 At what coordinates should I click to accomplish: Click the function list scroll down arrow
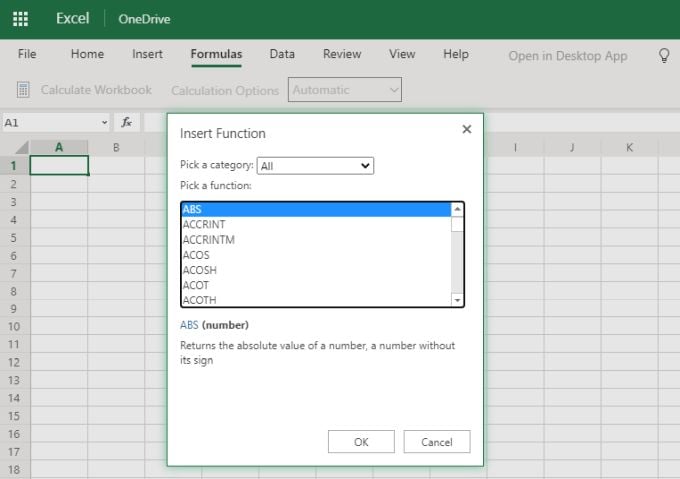[x=457, y=299]
